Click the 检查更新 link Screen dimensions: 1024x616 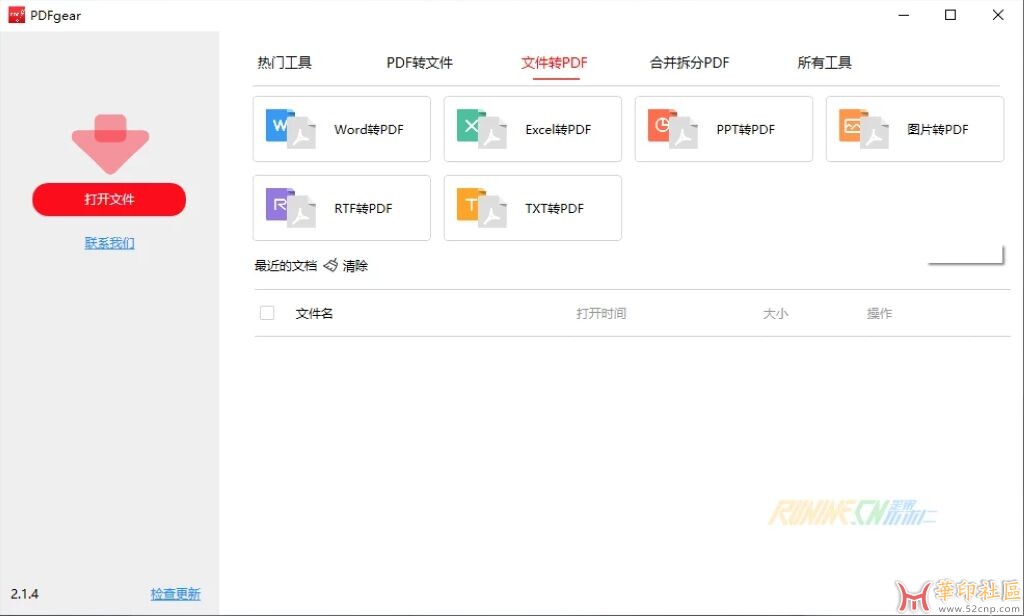[175, 594]
